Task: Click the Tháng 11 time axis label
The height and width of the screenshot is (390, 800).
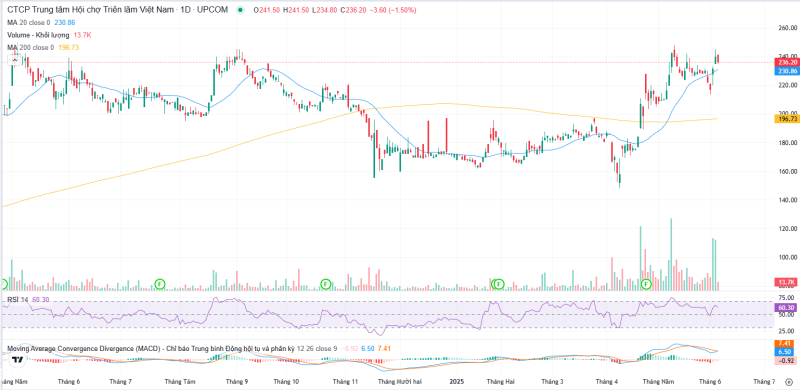Action: coord(345,381)
